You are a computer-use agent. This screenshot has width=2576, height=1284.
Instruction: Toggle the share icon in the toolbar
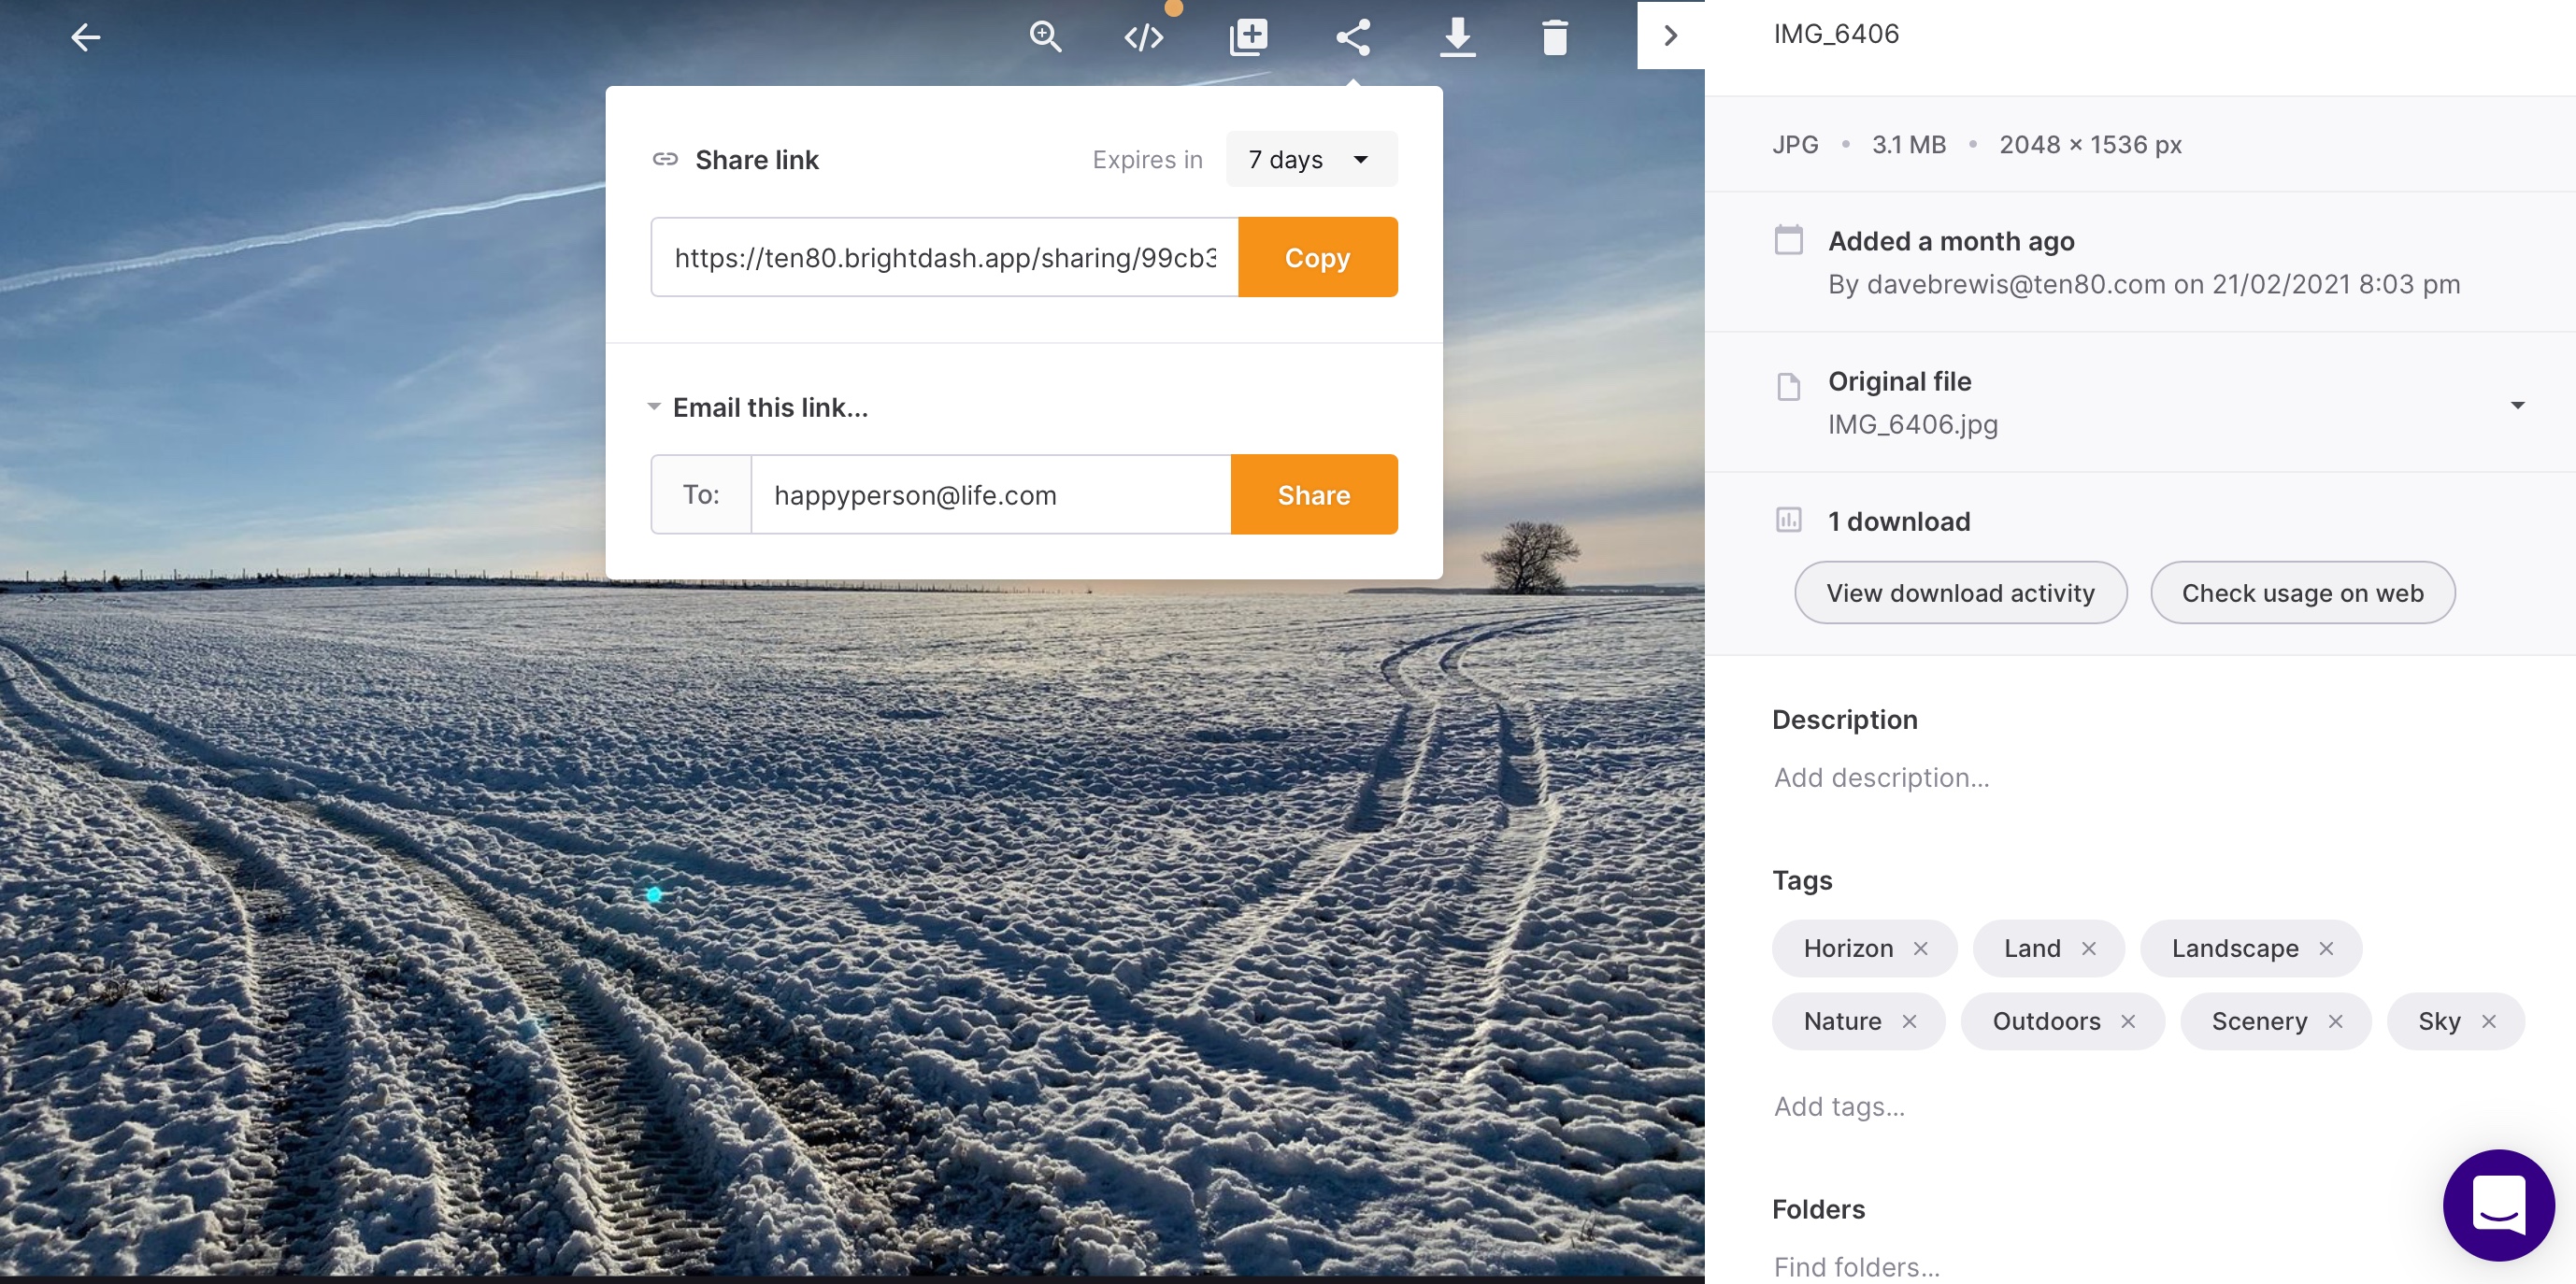tap(1353, 37)
